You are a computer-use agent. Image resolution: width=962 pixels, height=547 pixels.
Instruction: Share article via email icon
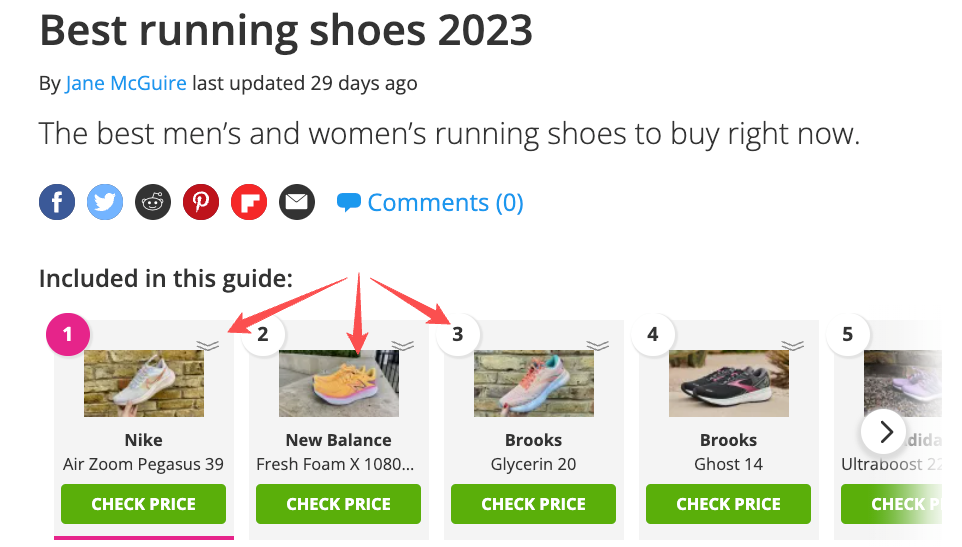[297, 203]
